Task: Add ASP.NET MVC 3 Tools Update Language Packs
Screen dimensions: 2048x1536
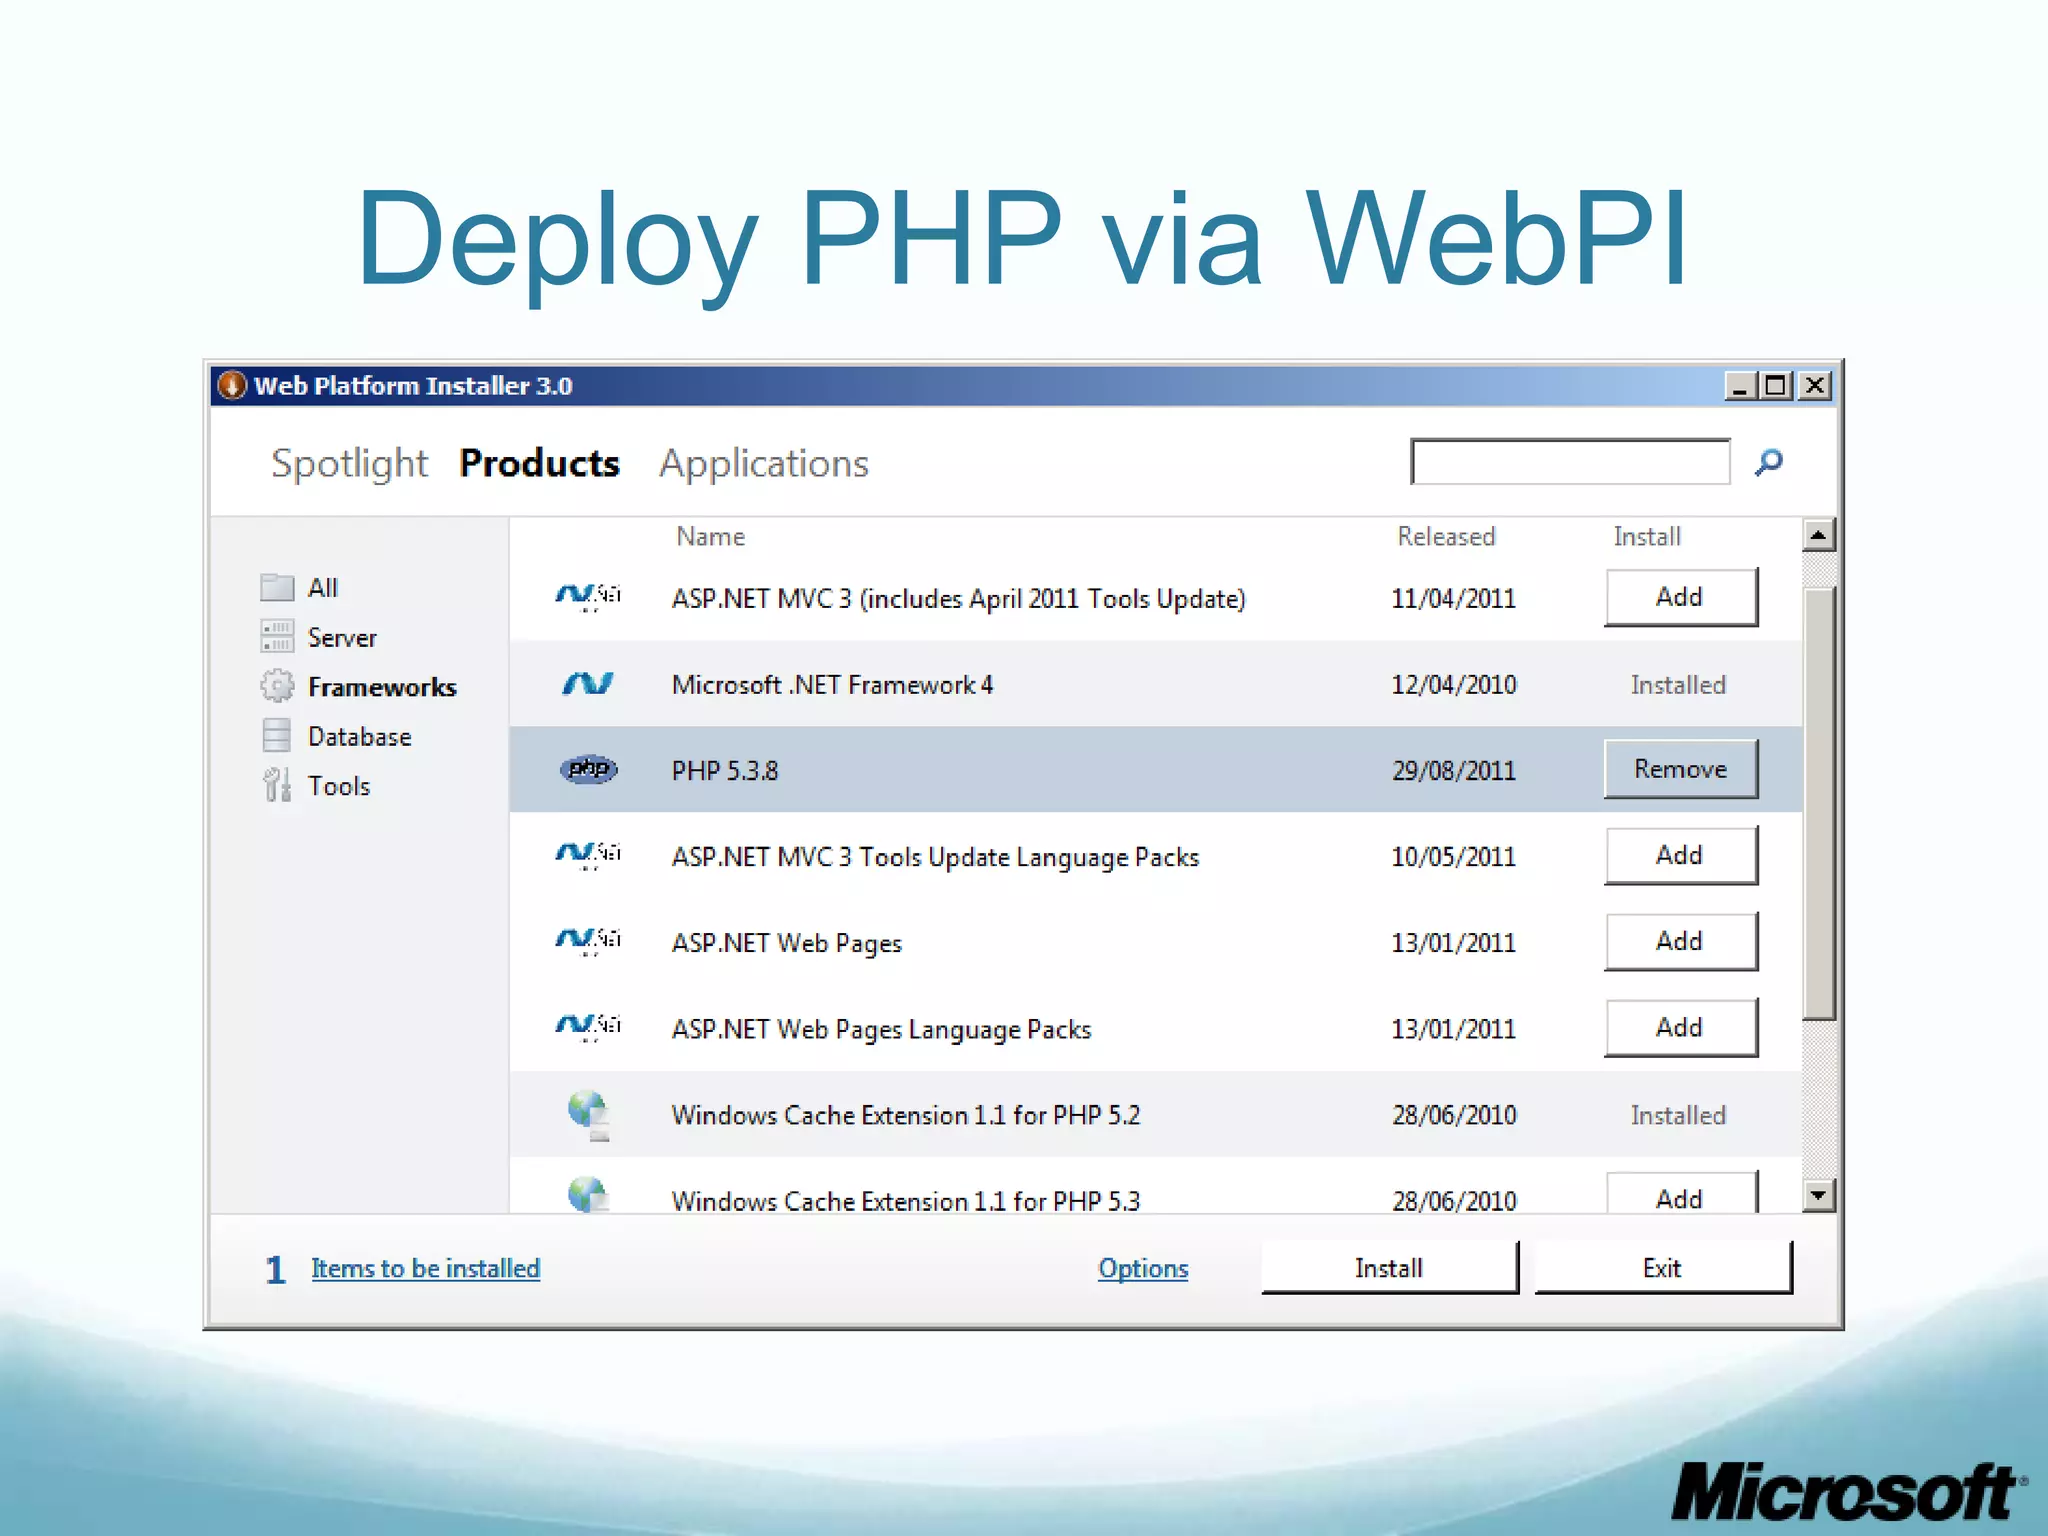Action: pyautogui.click(x=1680, y=855)
